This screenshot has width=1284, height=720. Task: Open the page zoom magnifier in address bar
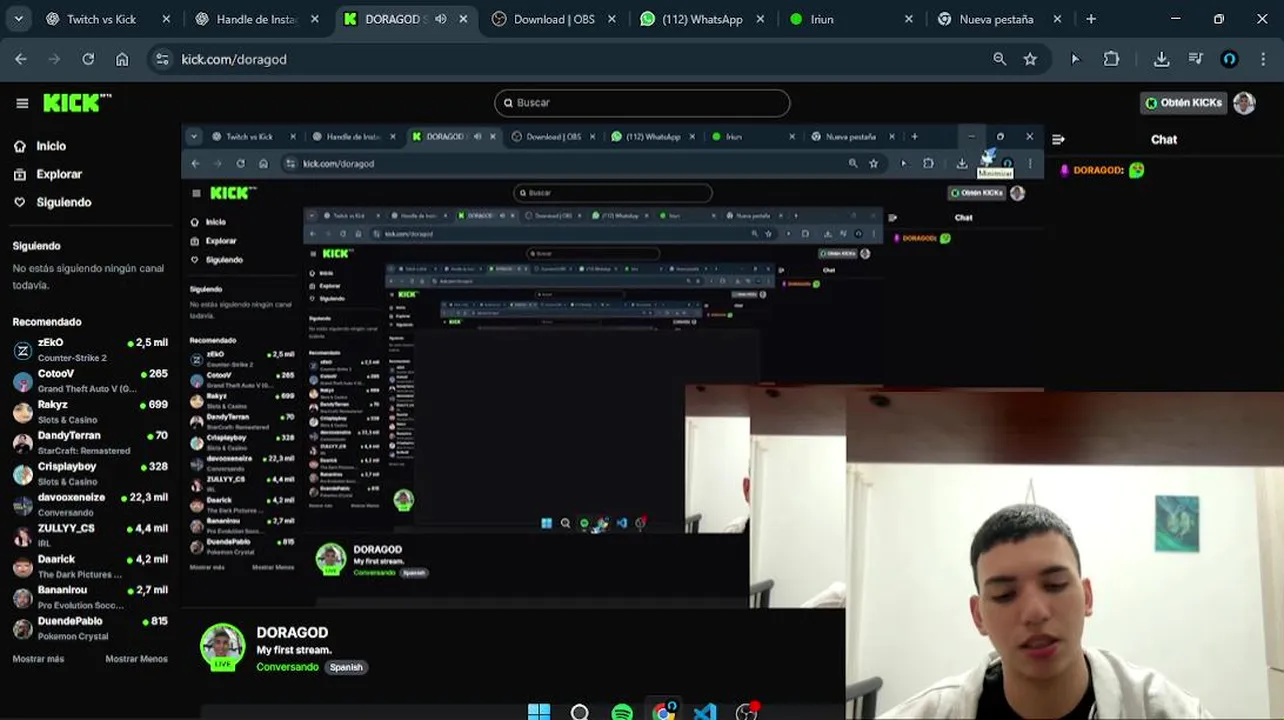click(x=999, y=59)
